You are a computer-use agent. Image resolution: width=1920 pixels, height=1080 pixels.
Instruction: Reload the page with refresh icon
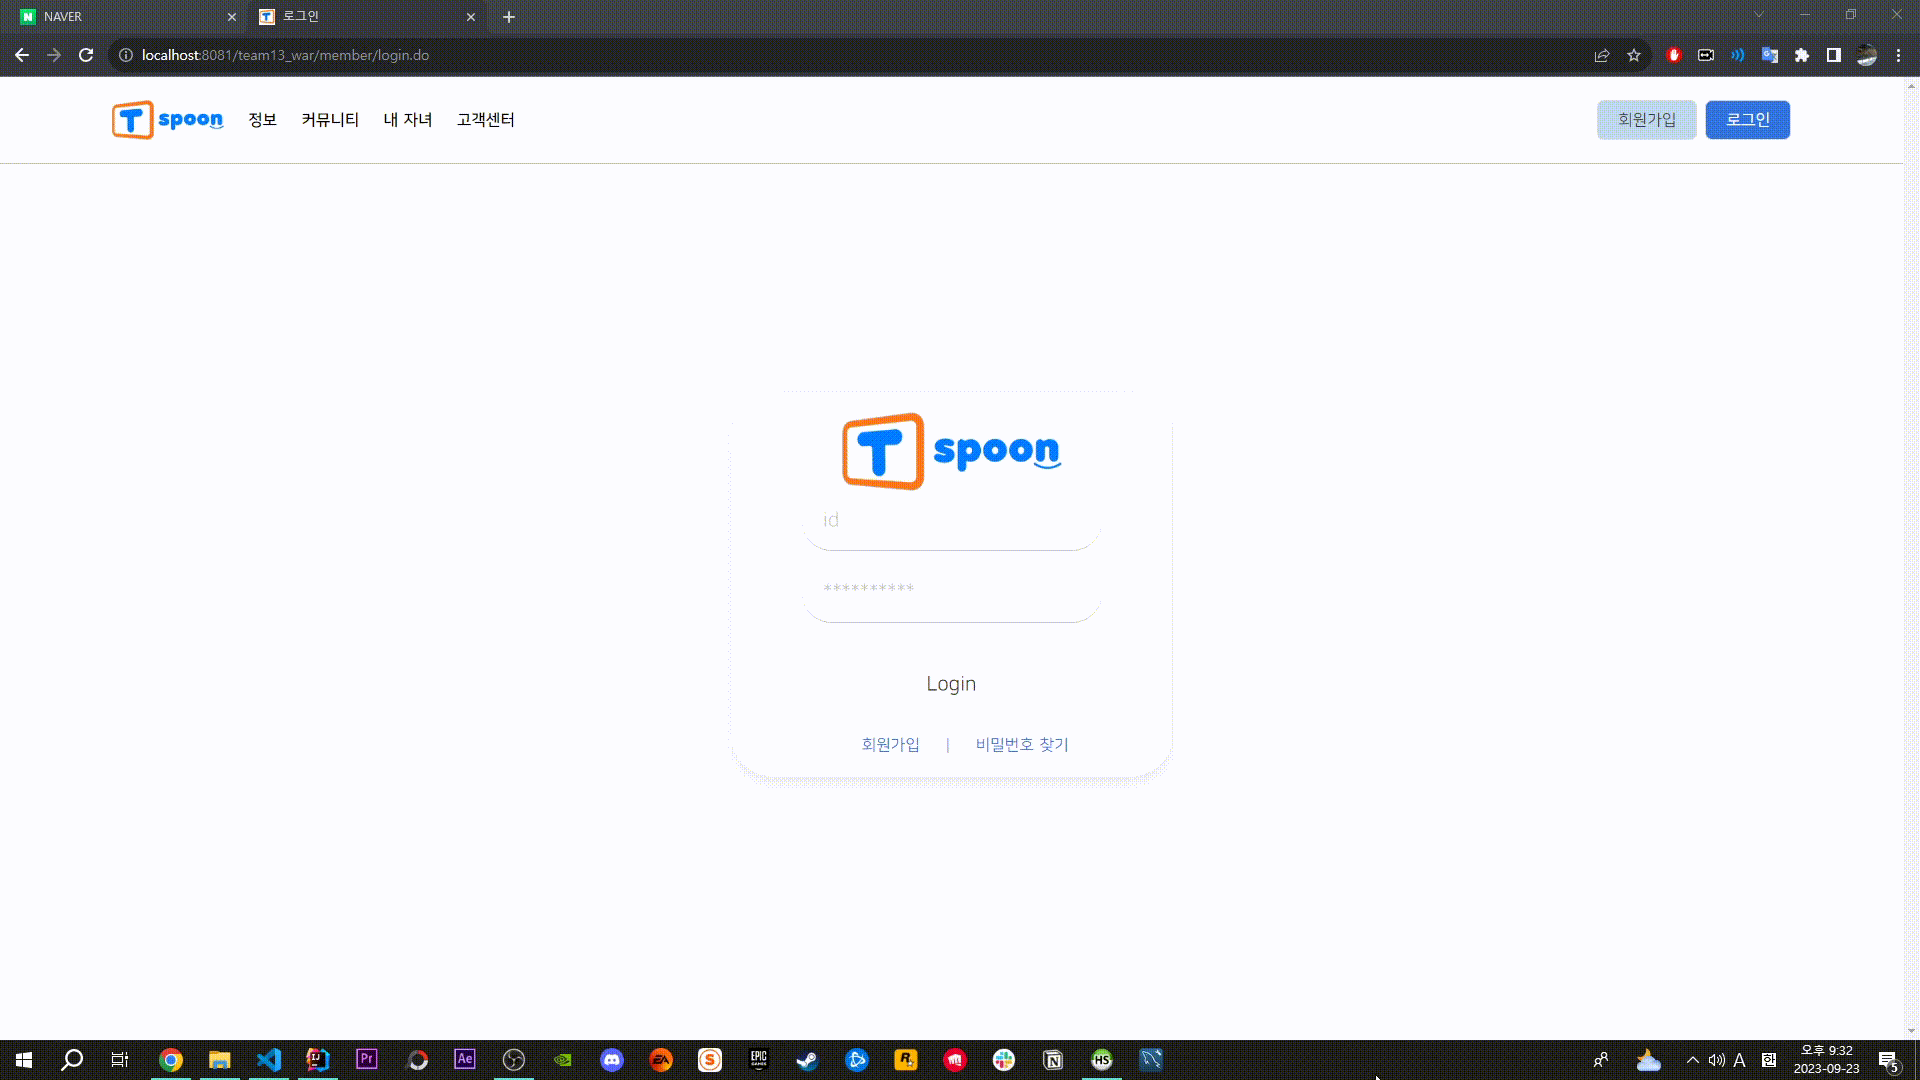86,55
